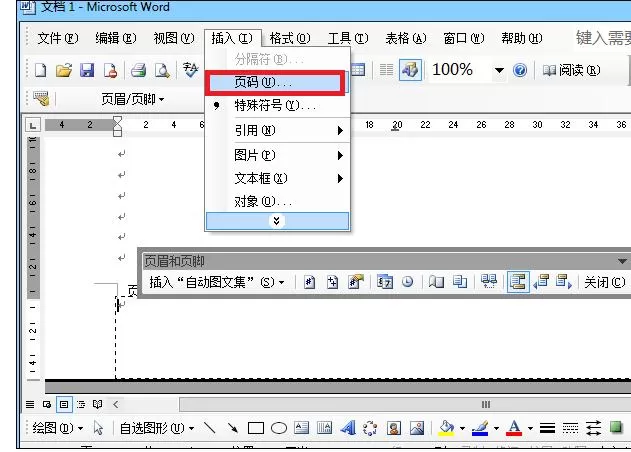Click the New blank document icon
Image resolution: width=631 pixels, height=452 pixels.
coord(40,70)
